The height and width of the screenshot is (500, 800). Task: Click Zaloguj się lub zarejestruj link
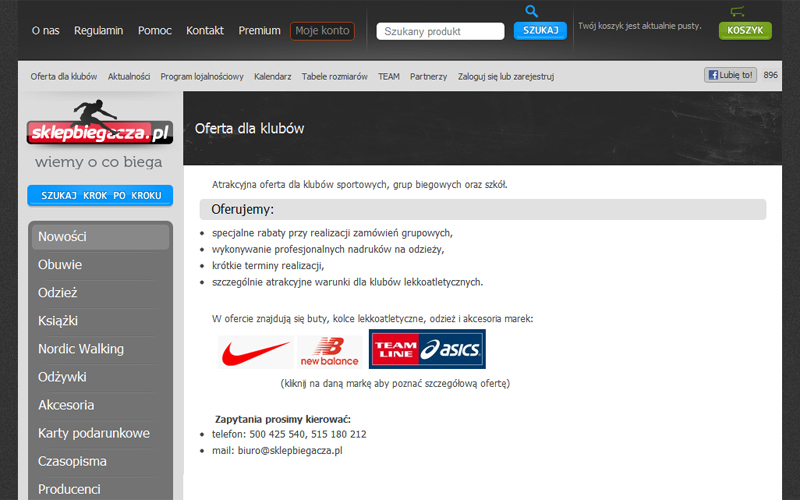click(506, 77)
